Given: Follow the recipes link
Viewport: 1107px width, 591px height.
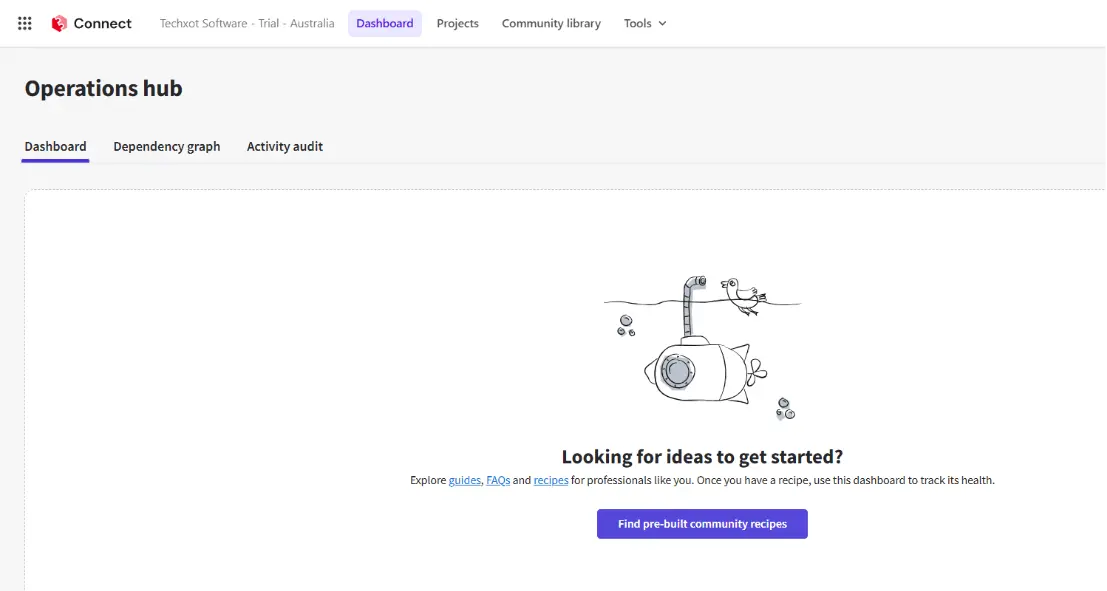Looking at the screenshot, I should [551, 480].
